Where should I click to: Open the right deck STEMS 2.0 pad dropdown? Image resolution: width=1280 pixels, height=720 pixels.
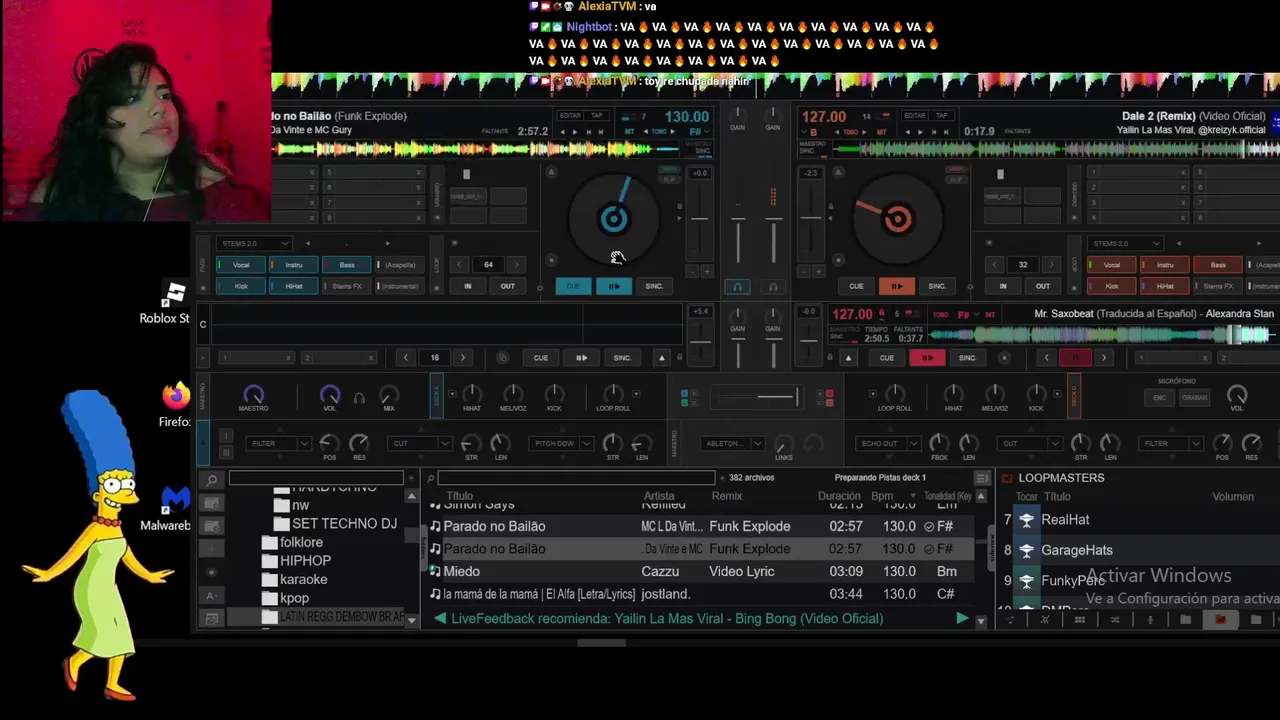click(1126, 243)
